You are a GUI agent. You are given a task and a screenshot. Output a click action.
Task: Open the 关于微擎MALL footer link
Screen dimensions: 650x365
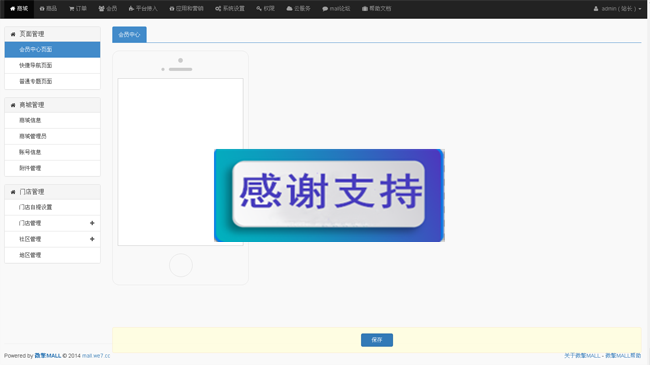click(x=582, y=355)
